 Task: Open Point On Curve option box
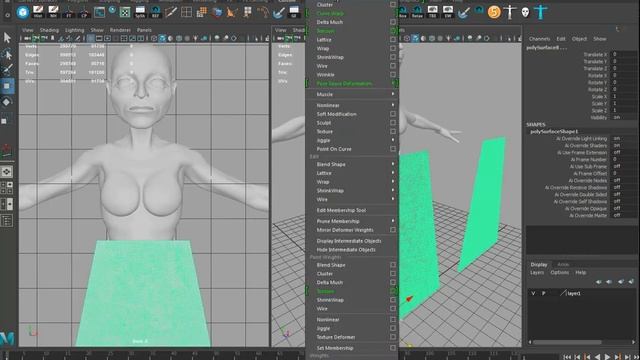coord(393,149)
